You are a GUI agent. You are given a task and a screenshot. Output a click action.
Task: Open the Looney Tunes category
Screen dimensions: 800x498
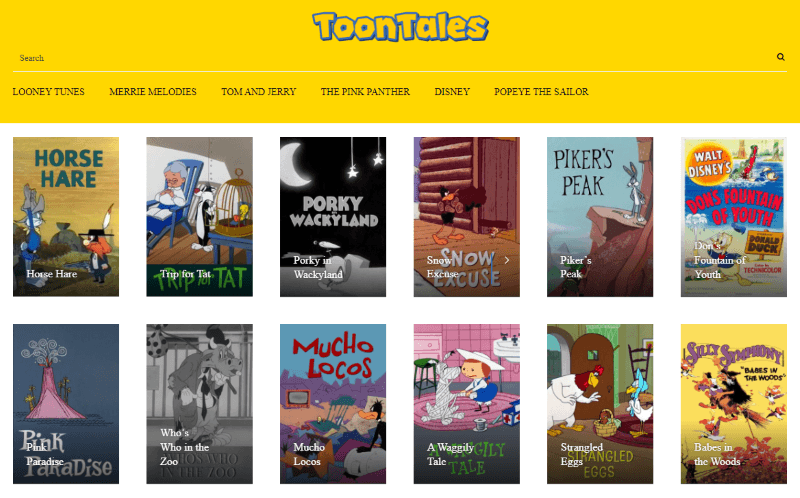click(48, 92)
